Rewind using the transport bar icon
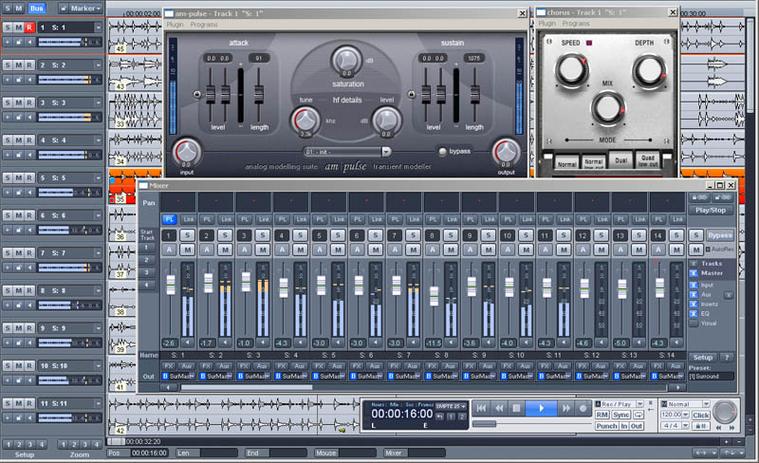The image size is (759, 463). pos(499,408)
